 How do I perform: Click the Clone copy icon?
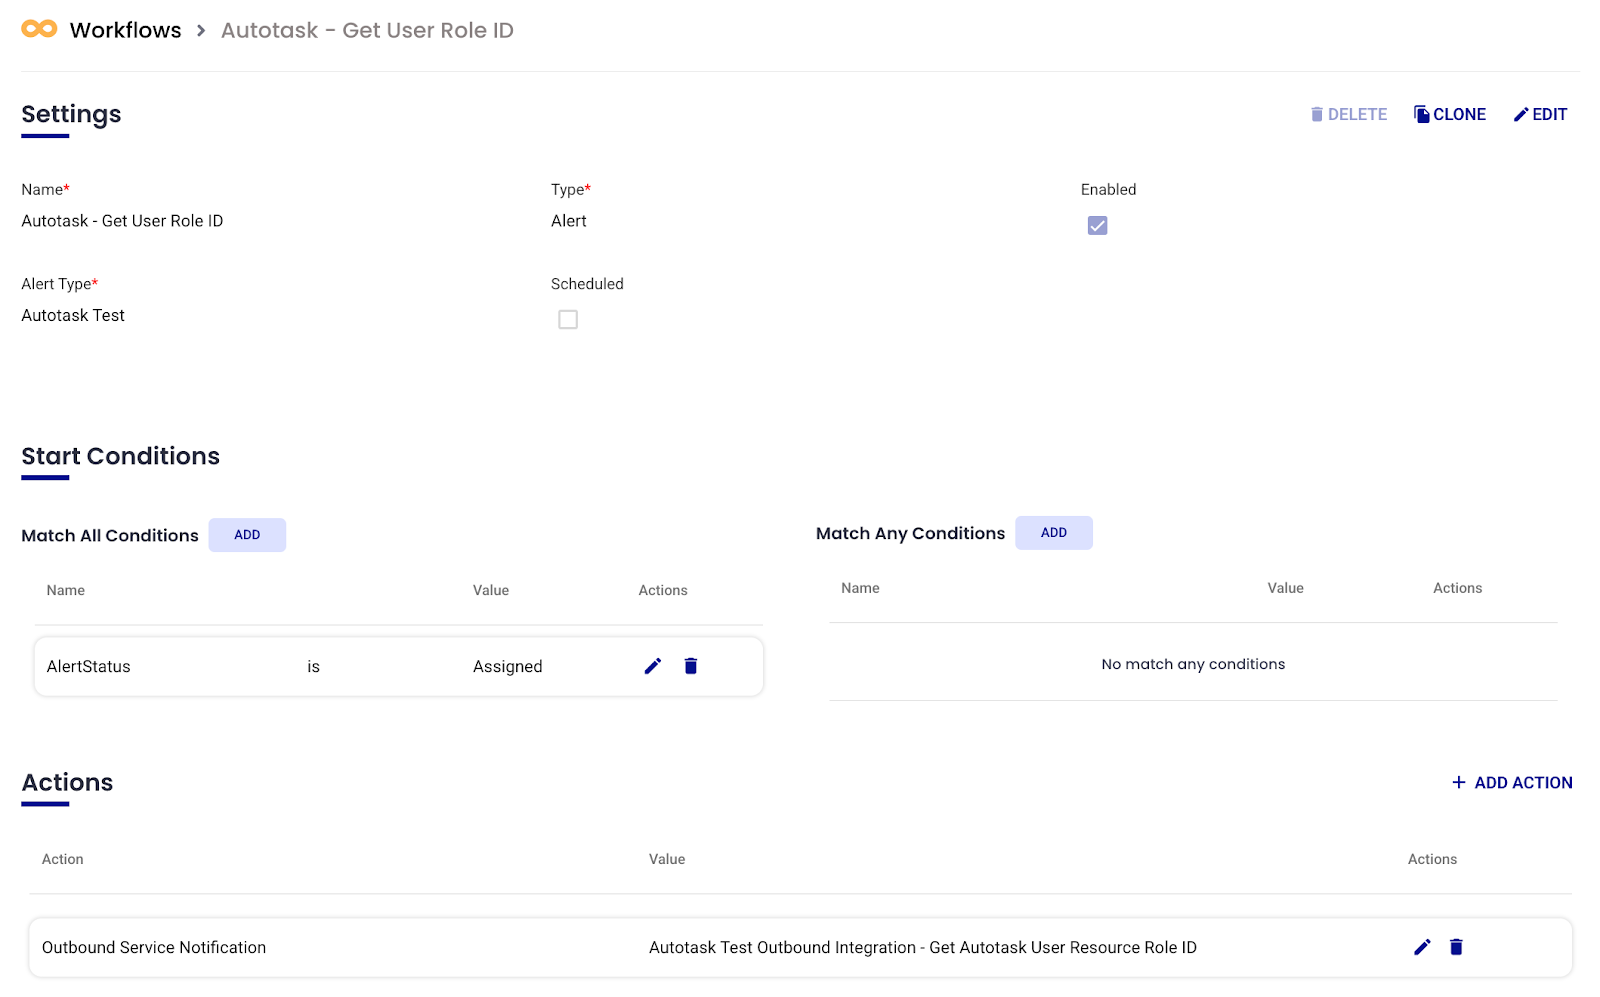coord(1421,115)
